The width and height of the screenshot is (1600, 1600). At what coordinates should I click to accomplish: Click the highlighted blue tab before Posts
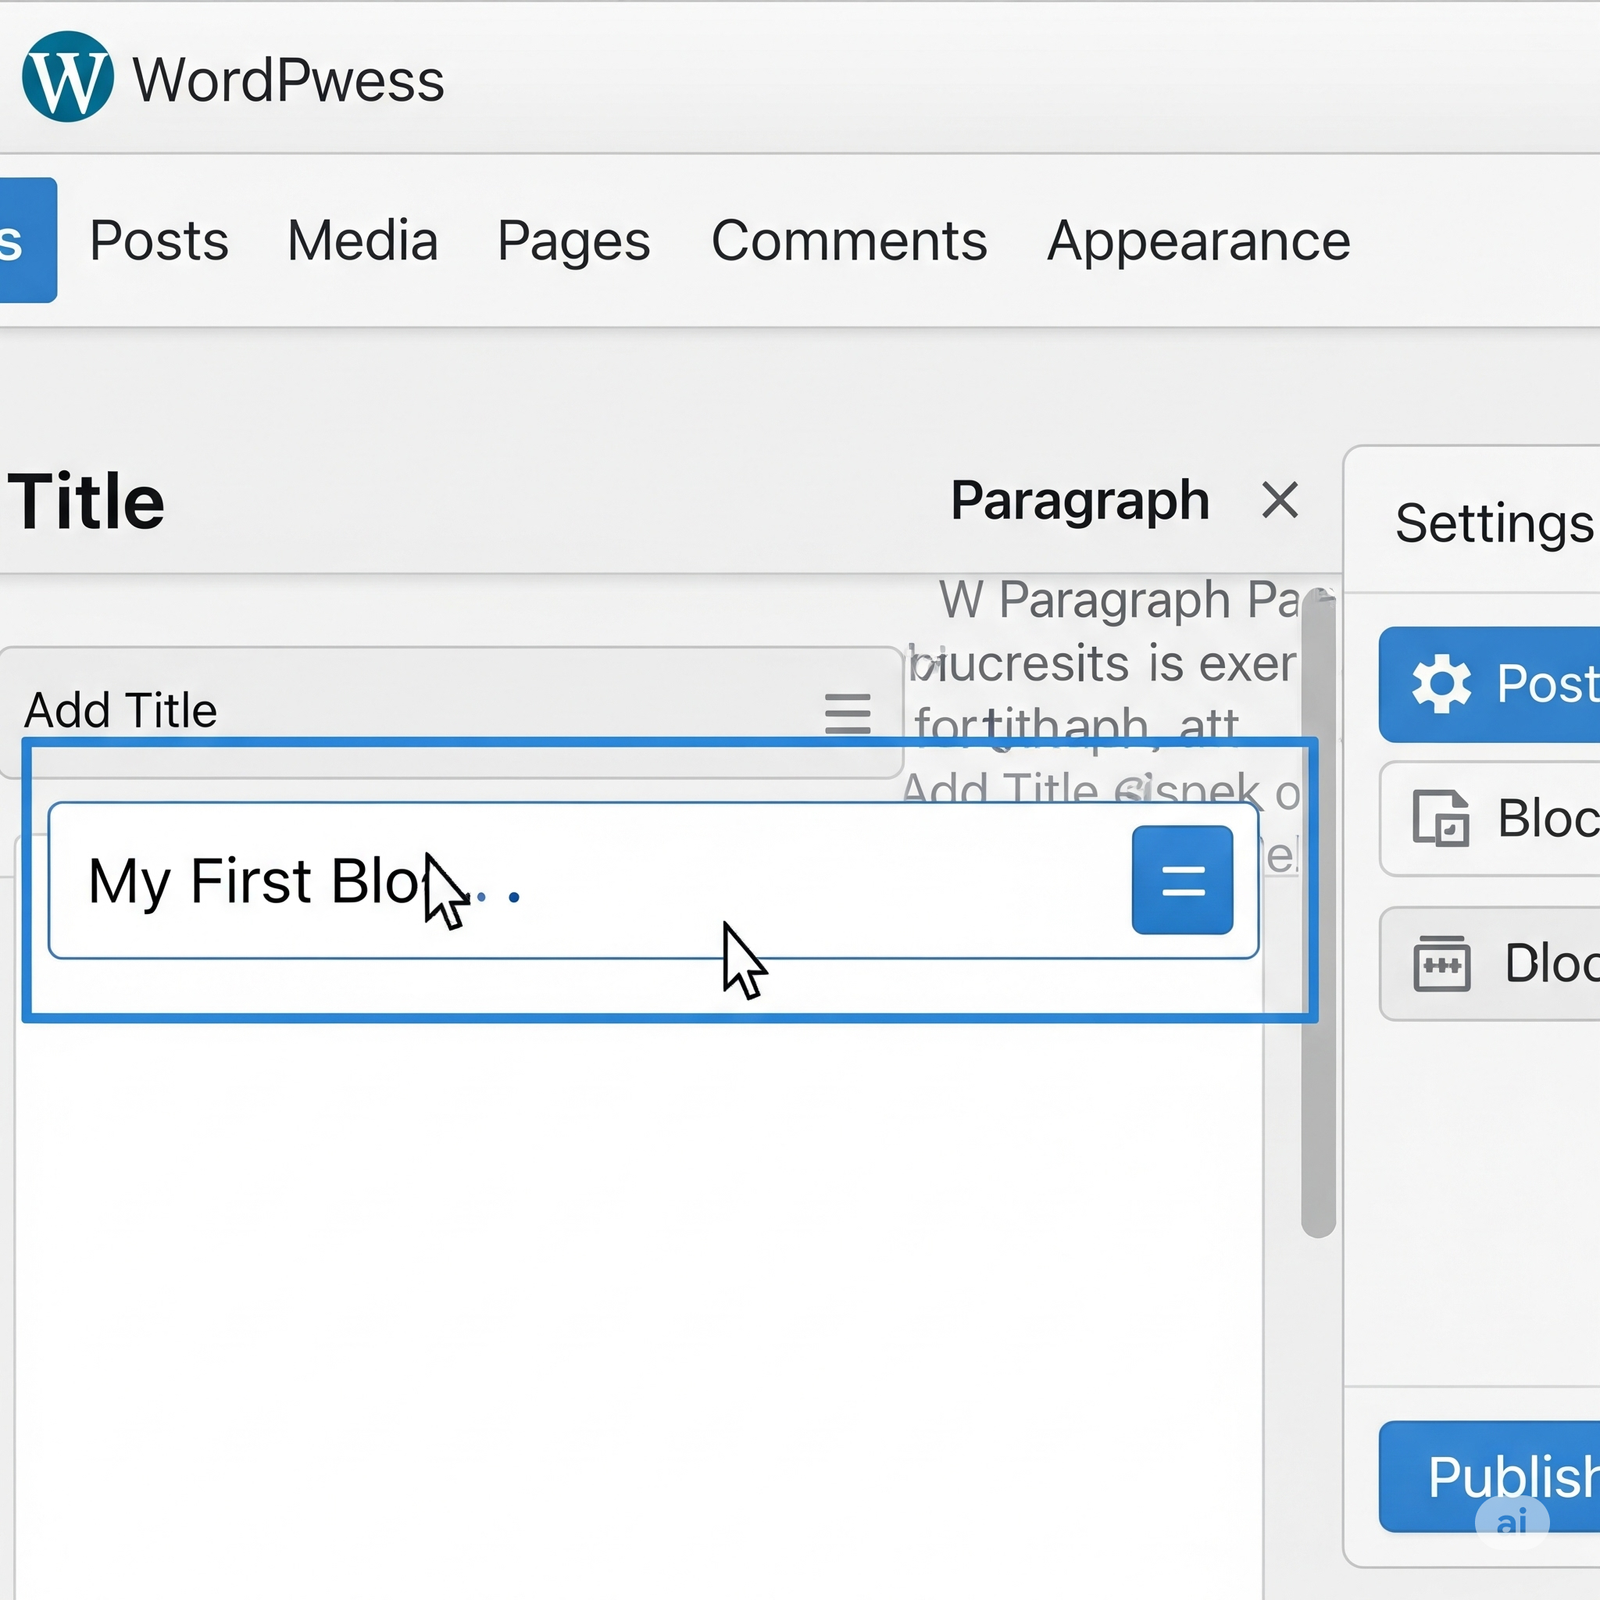28,240
